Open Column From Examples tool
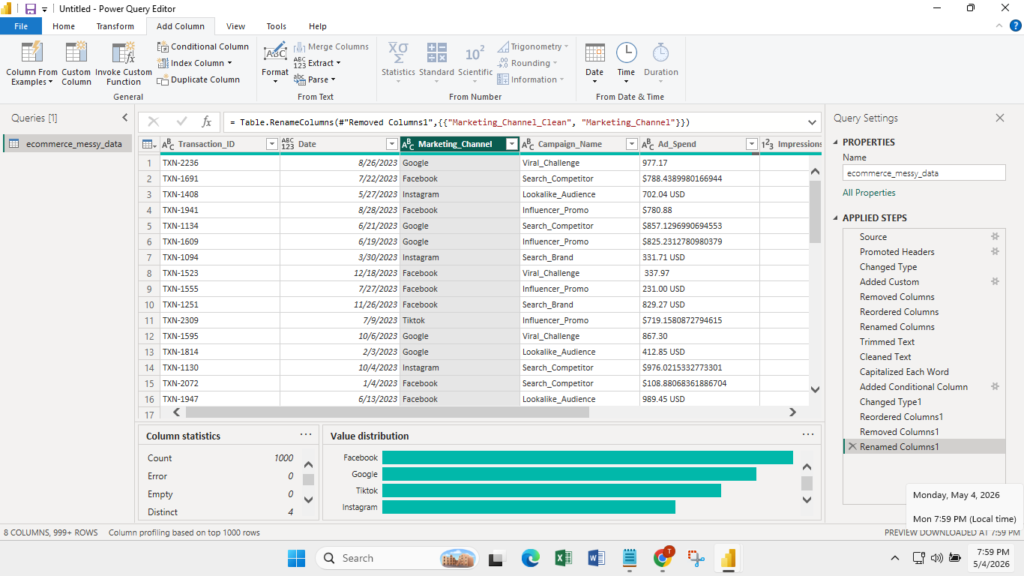This screenshot has width=1024, height=576. click(x=31, y=63)
